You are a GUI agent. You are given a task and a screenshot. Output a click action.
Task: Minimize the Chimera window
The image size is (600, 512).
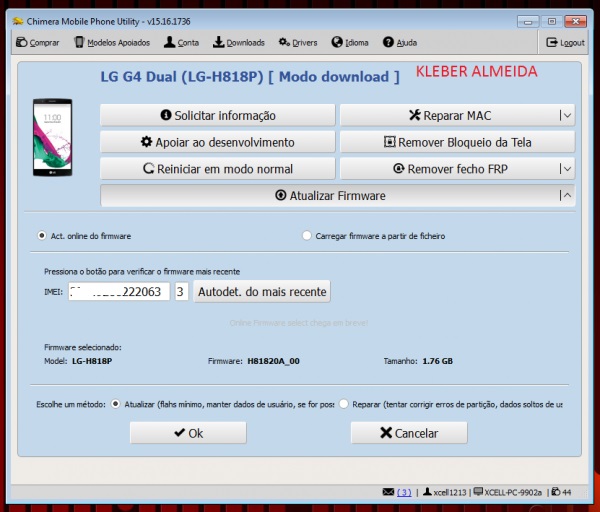(x=528, y=21)
